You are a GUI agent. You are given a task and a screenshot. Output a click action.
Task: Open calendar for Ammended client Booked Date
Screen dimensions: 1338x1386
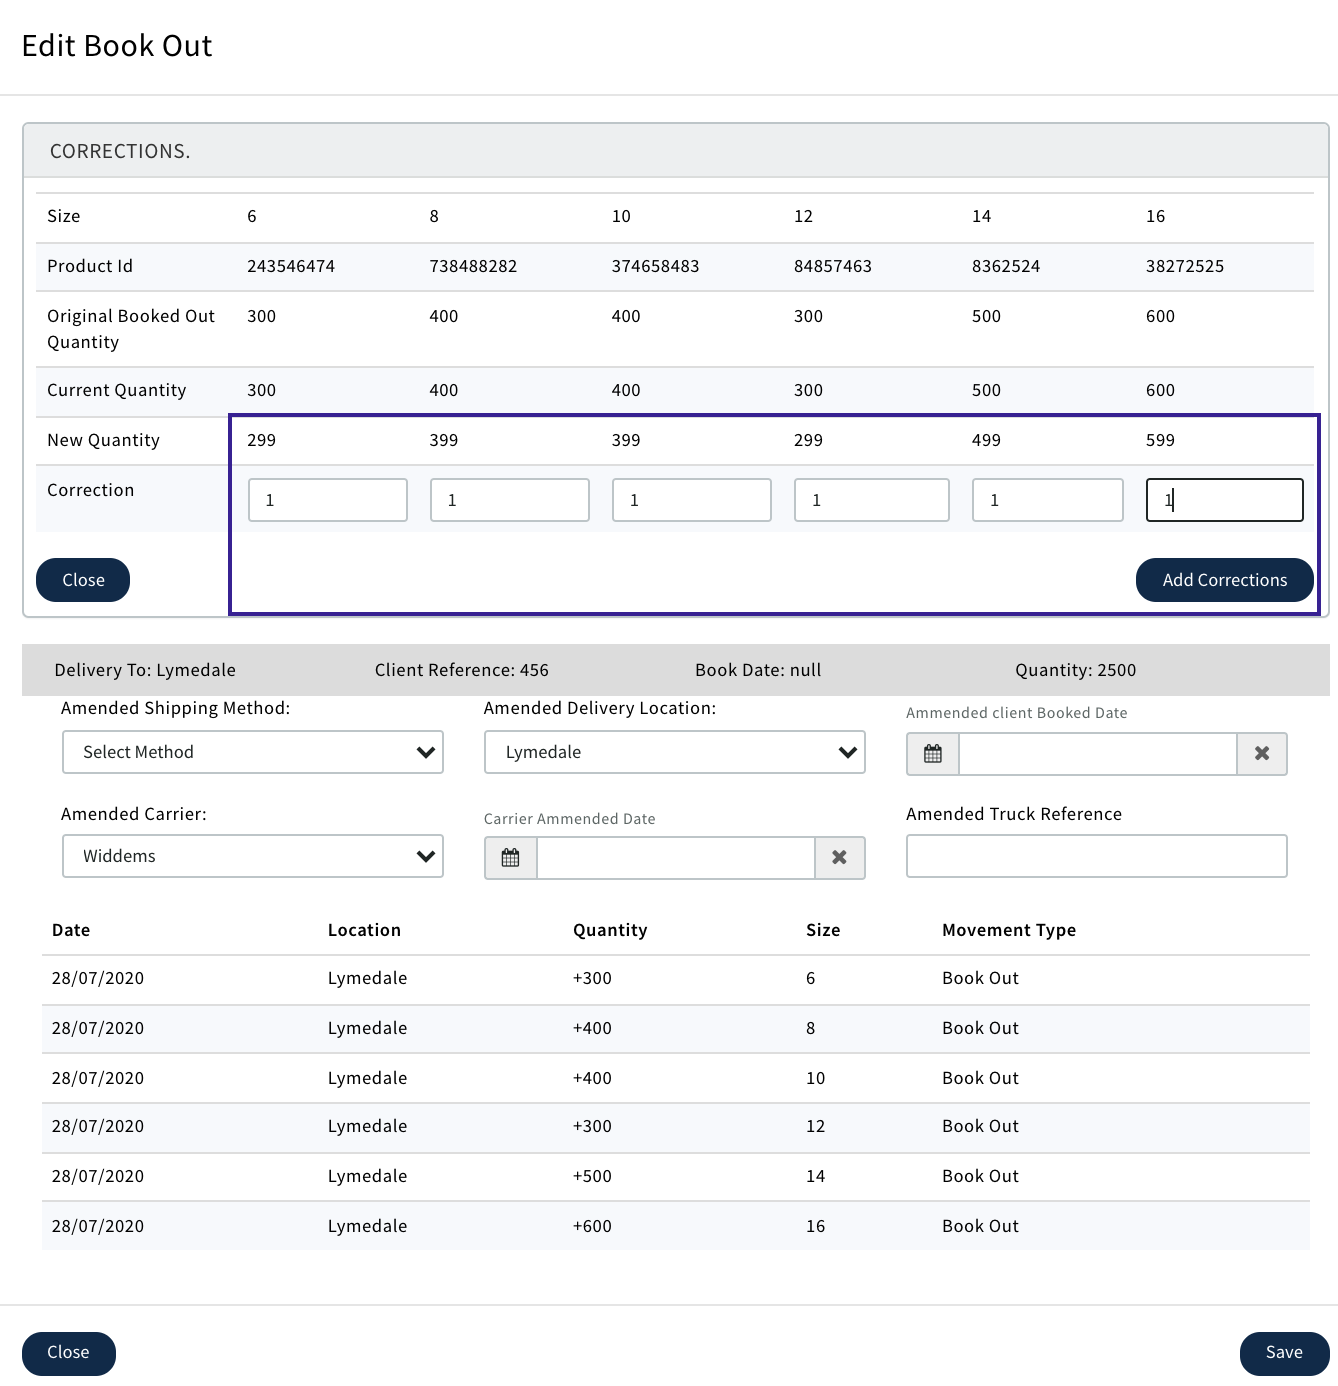933,754
